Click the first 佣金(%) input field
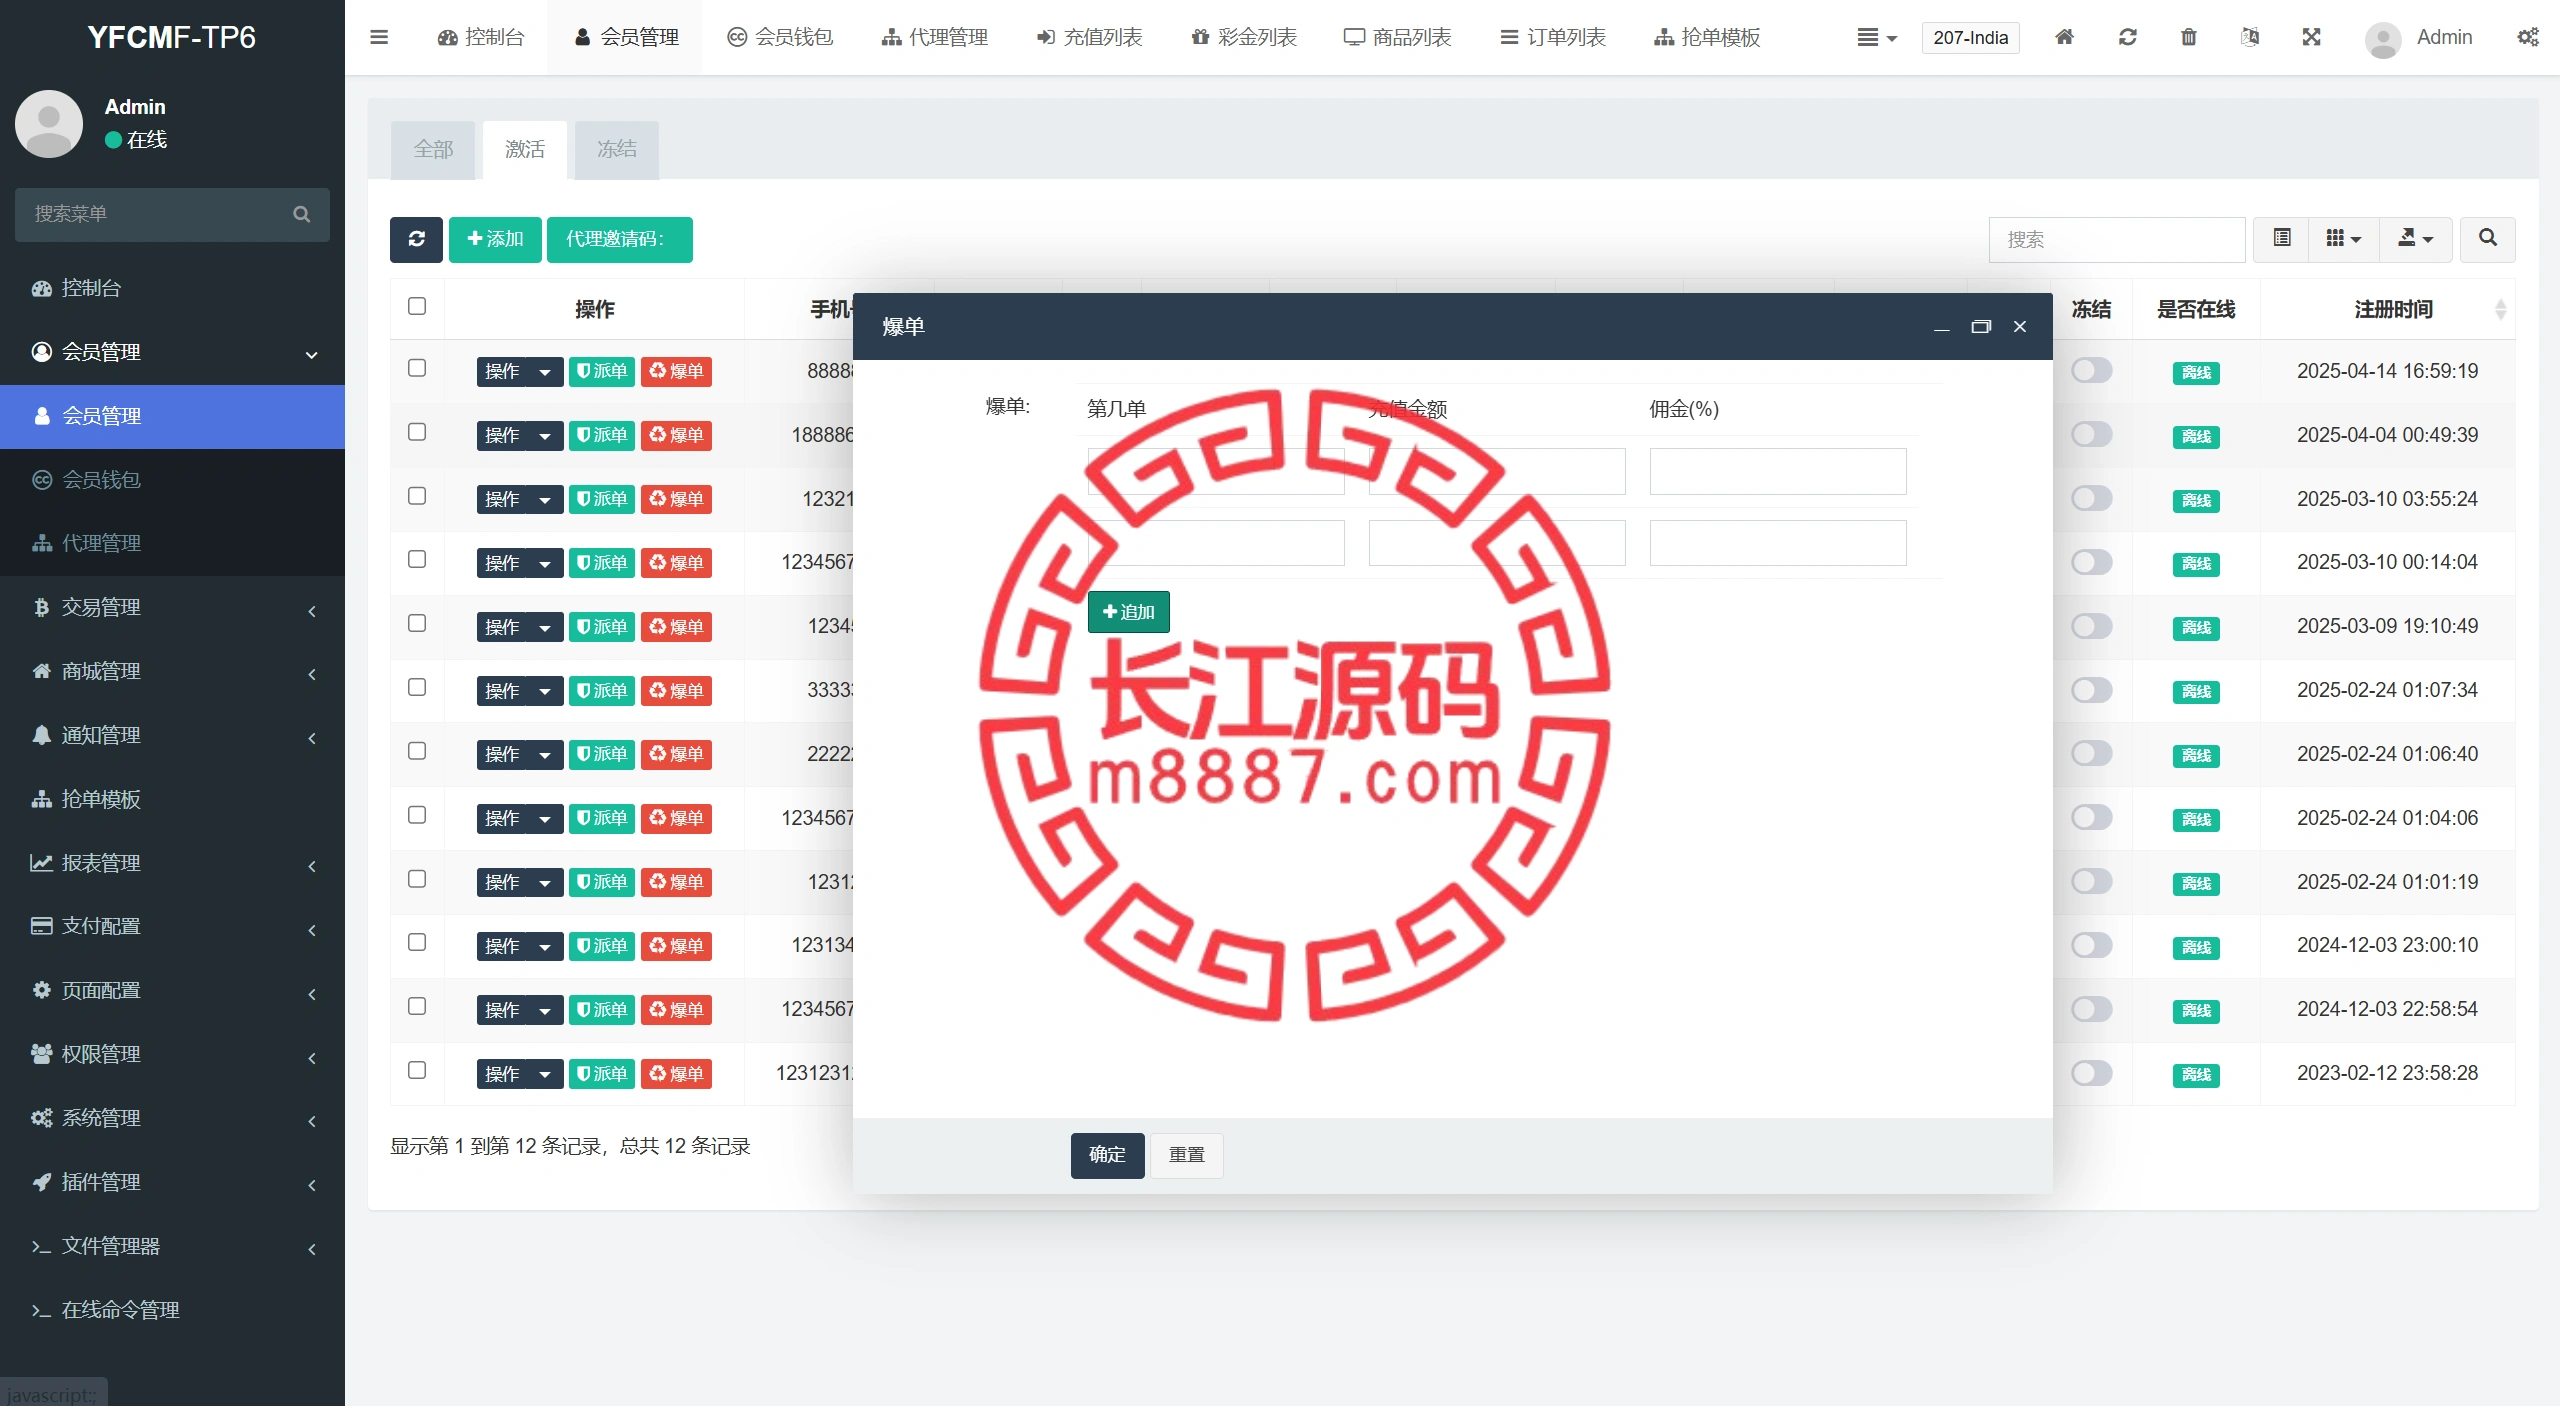Image resolution: width=2560 pixels, height=1406 pixels. 1777,471
